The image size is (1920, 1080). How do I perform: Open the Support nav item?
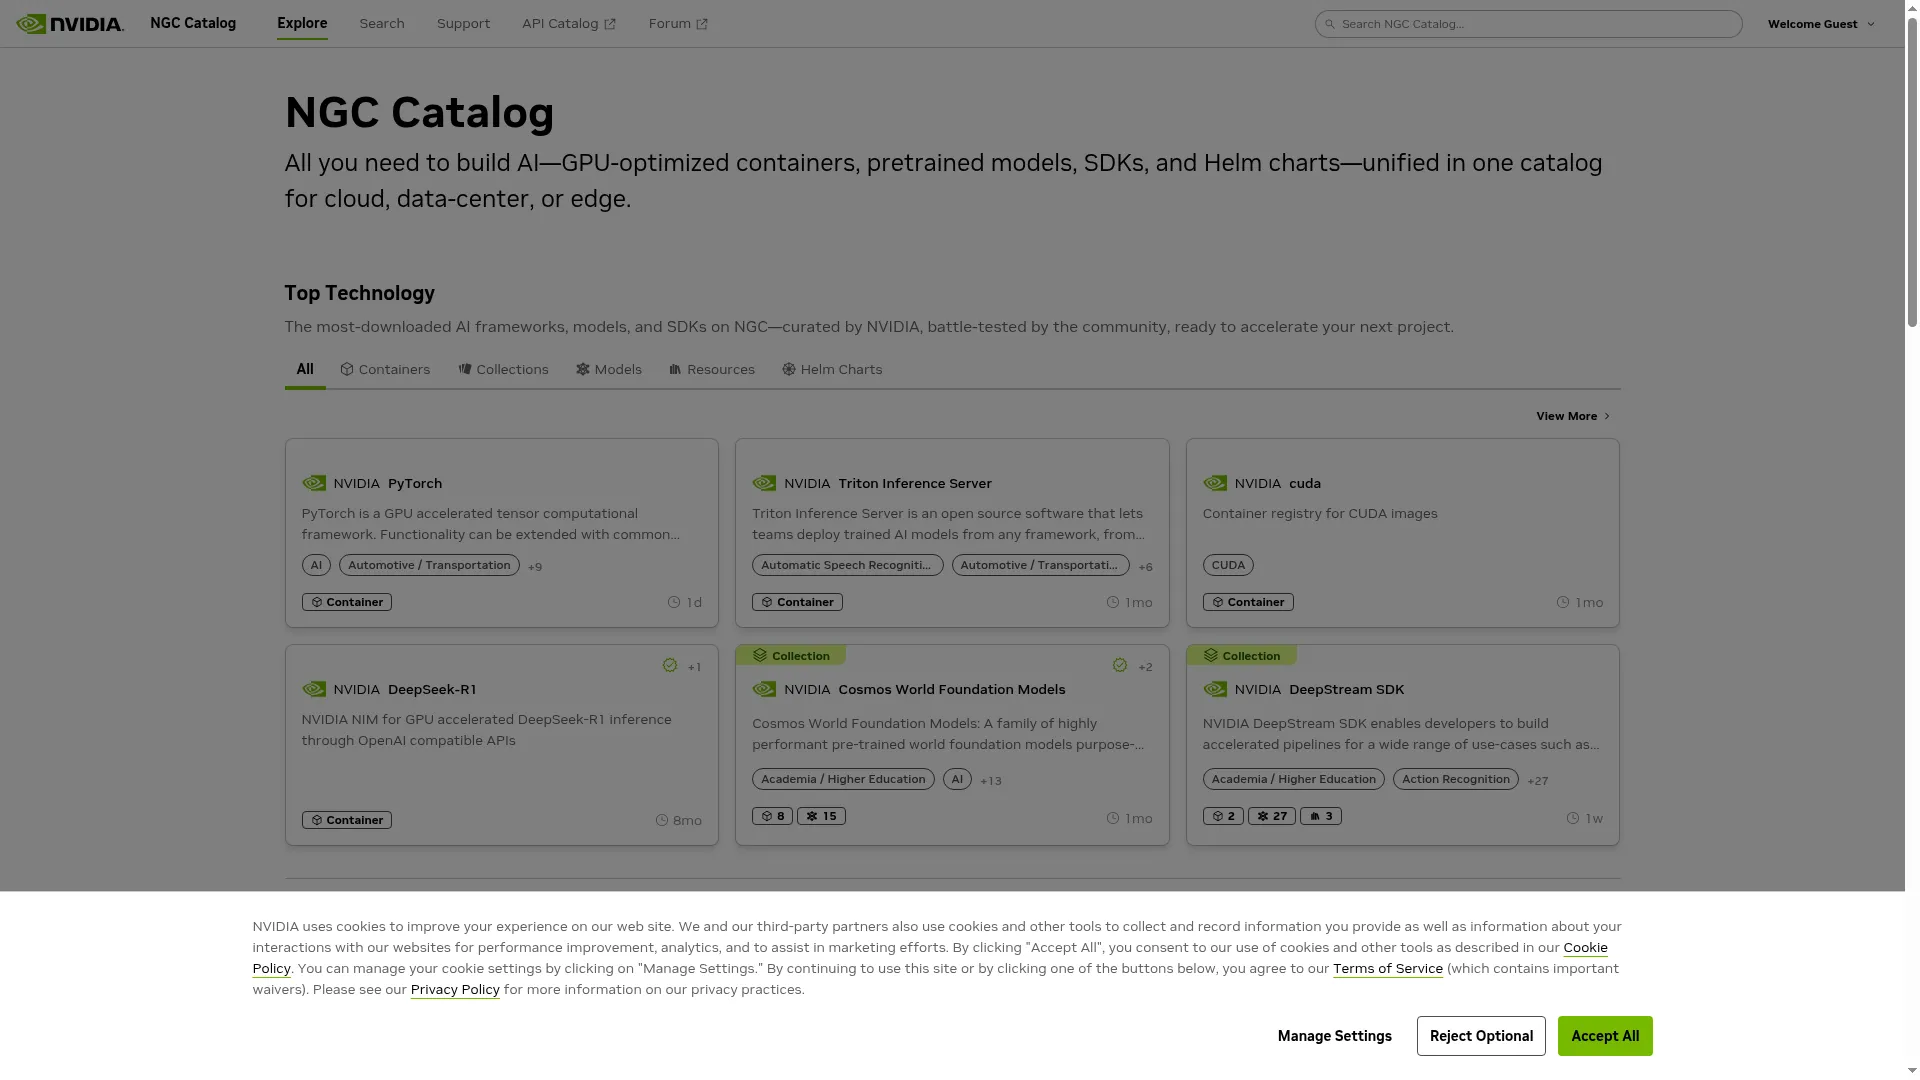pyautogui.click(x=463, y=24)
